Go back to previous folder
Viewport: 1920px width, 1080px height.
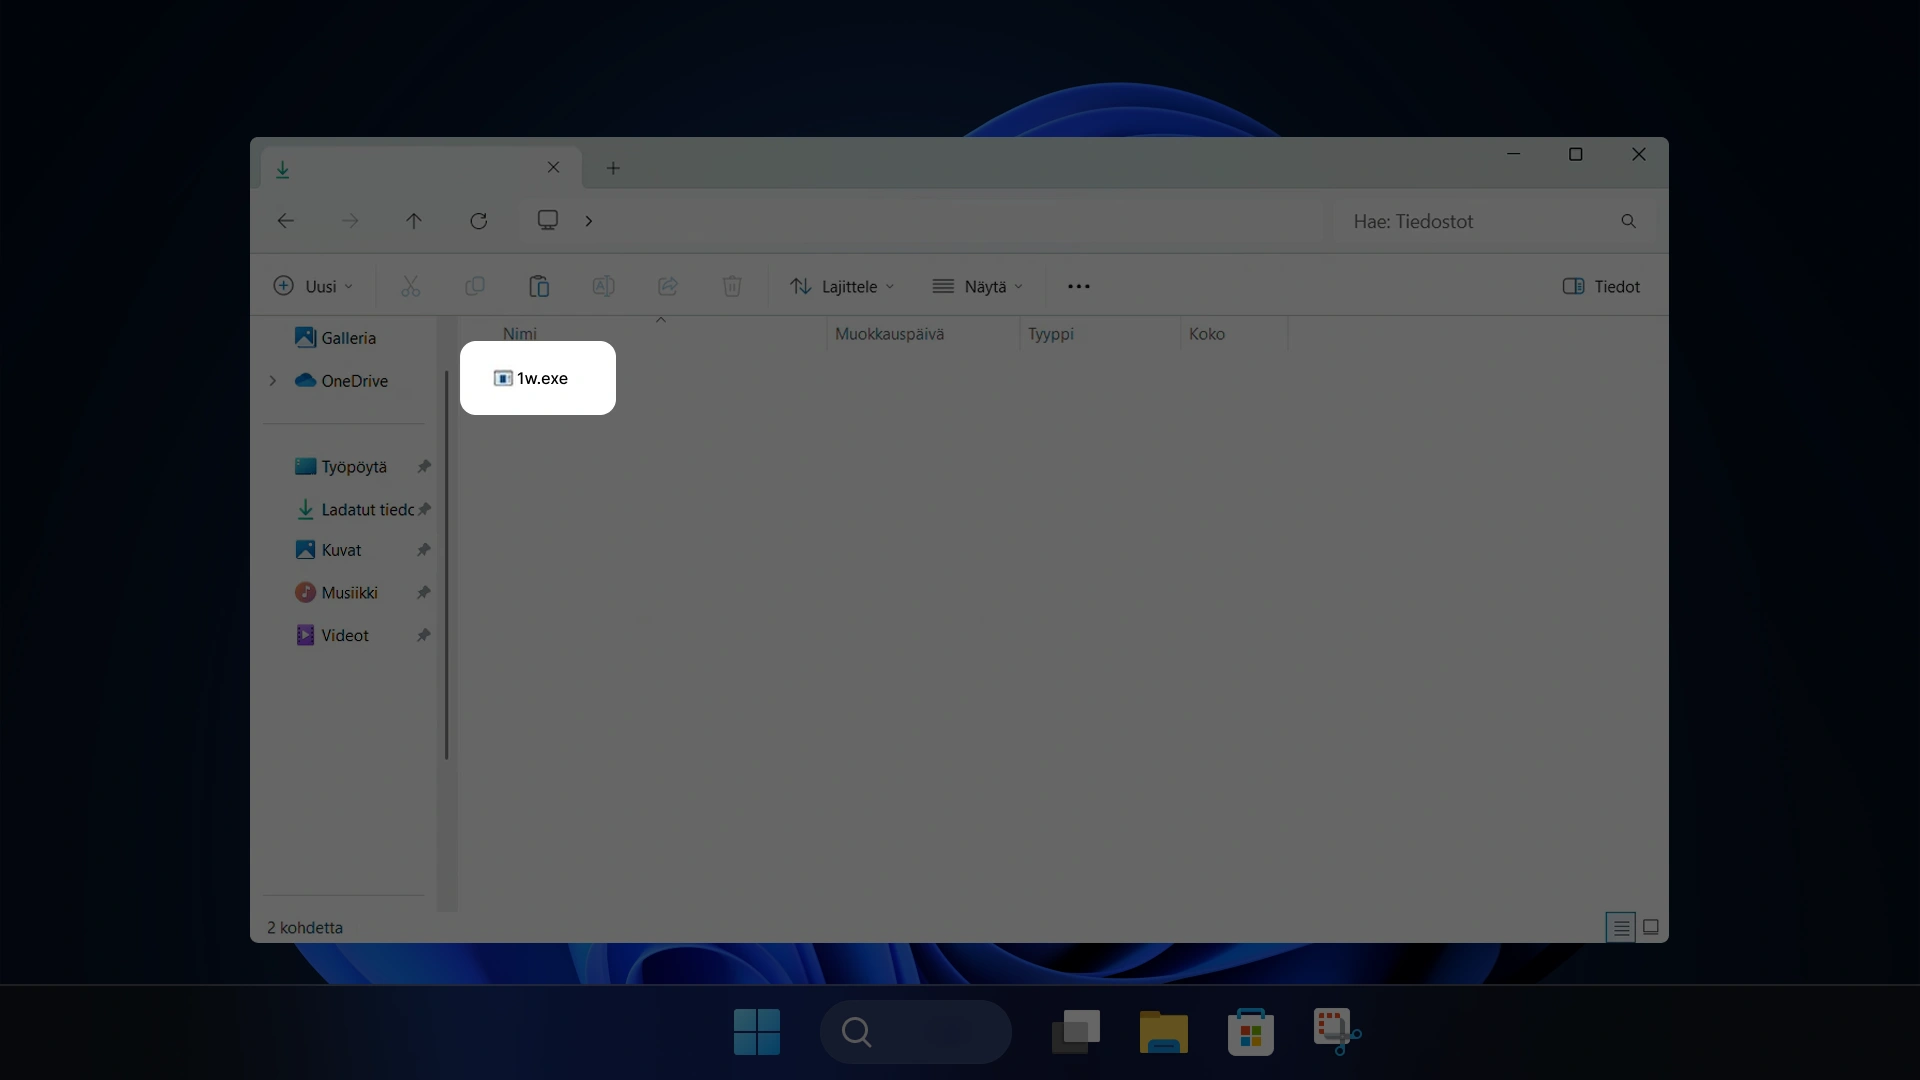286,221
